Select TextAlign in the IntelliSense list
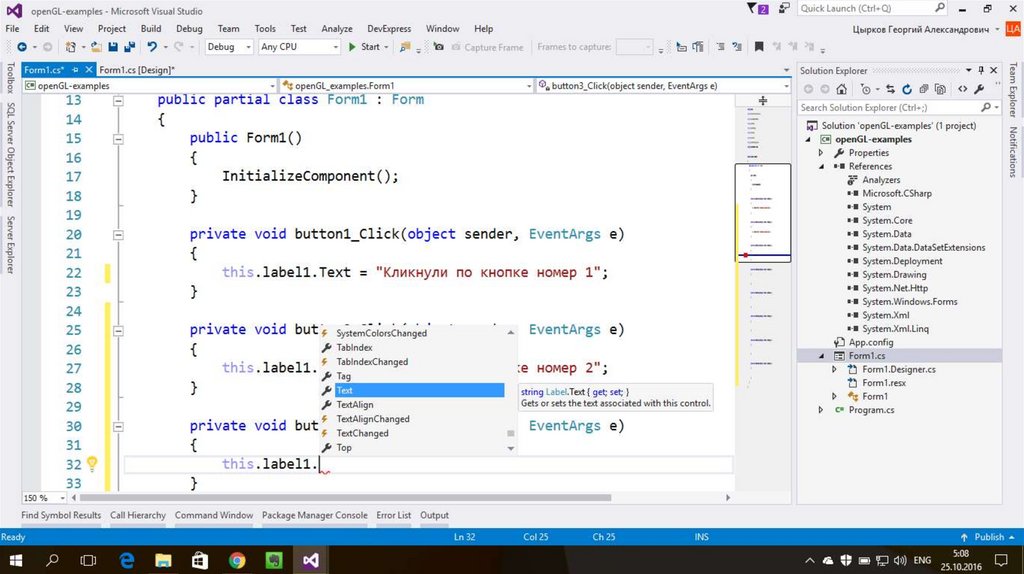Screen dimensions: 1024x574 [355, 405]
